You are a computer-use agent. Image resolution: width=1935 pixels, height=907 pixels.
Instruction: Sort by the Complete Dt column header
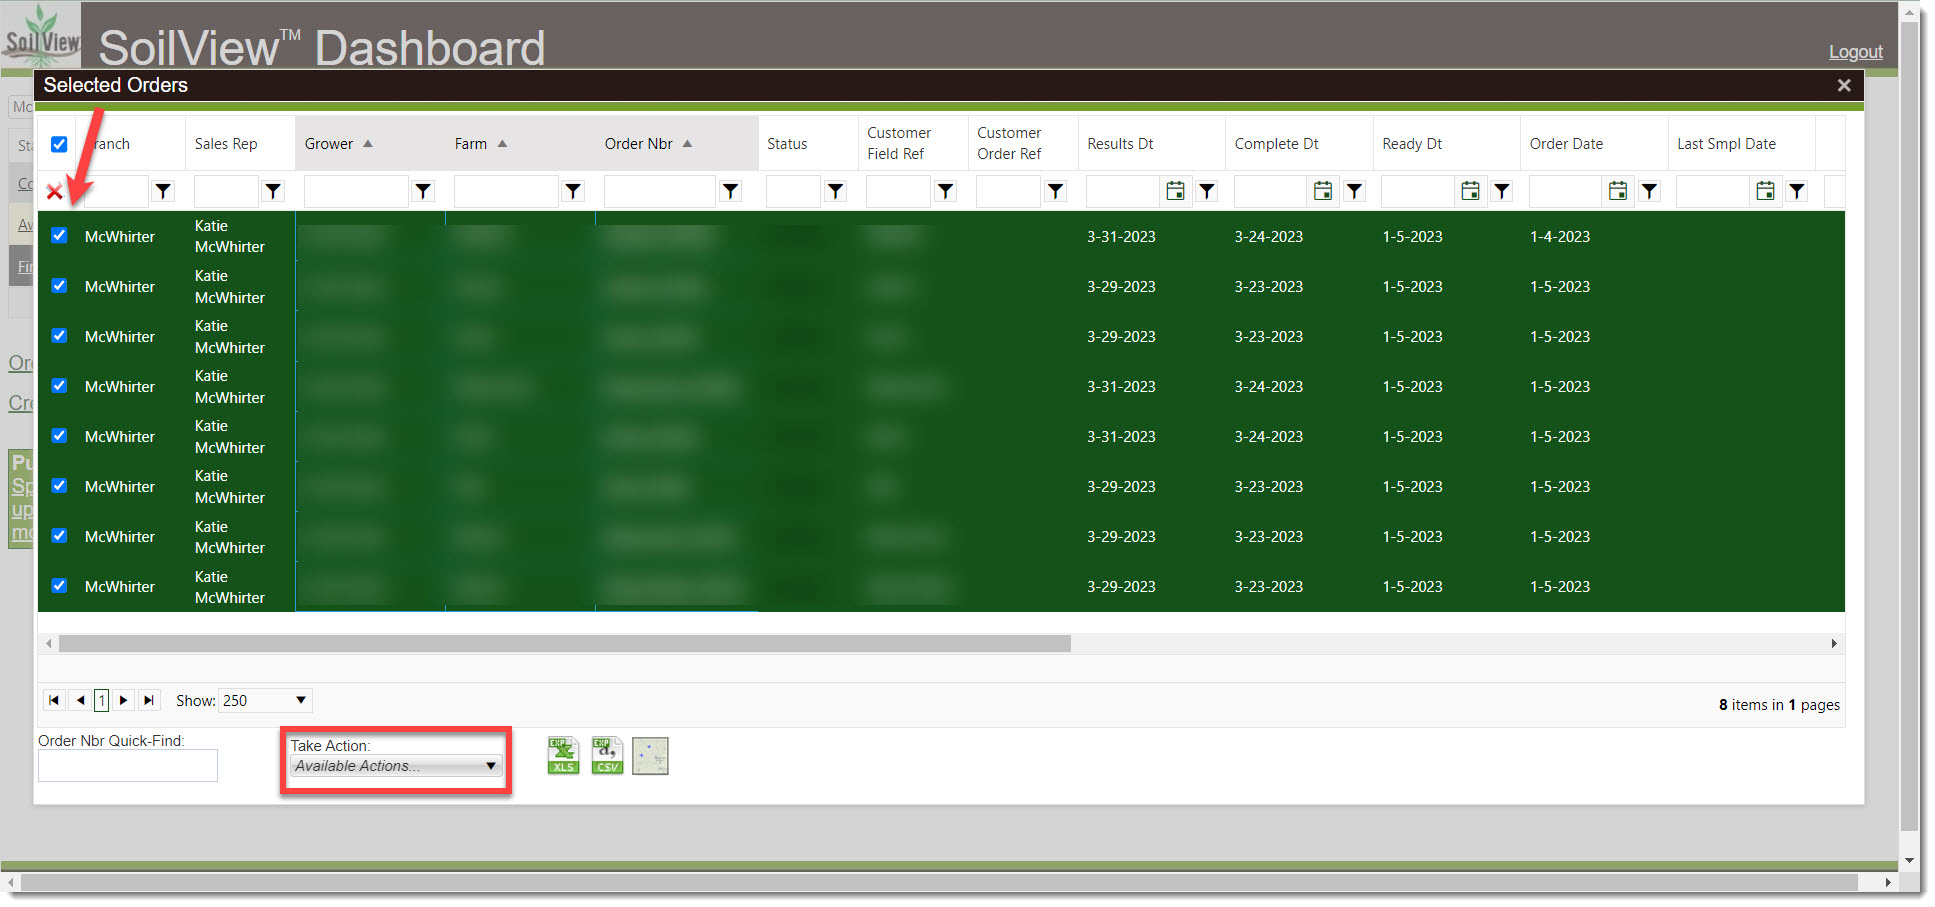coord(1276,144)
